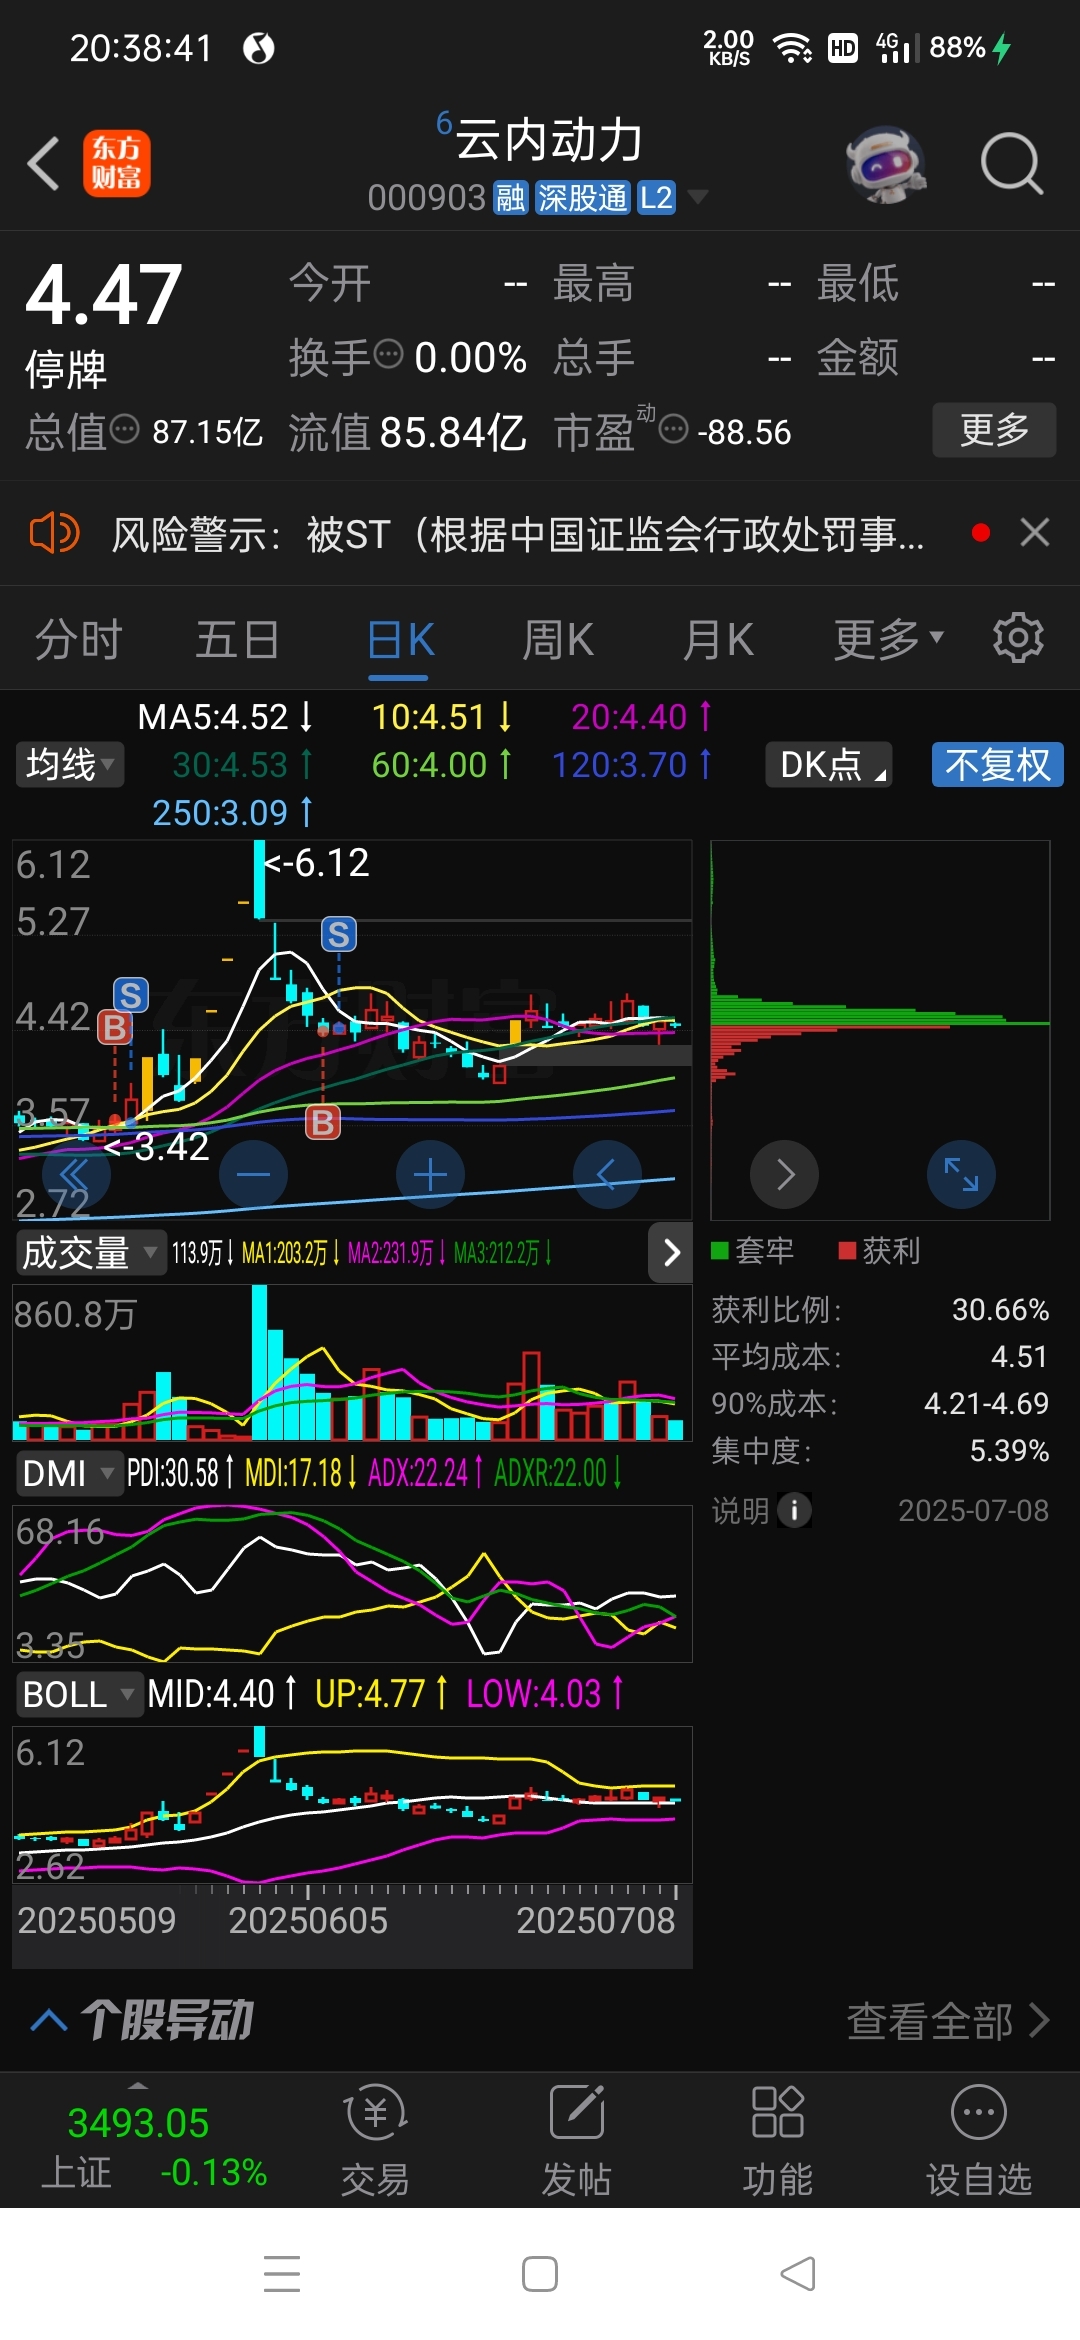Tap the back arrow icon
Screen dimensions: 1080x2340
pos(43,163)
